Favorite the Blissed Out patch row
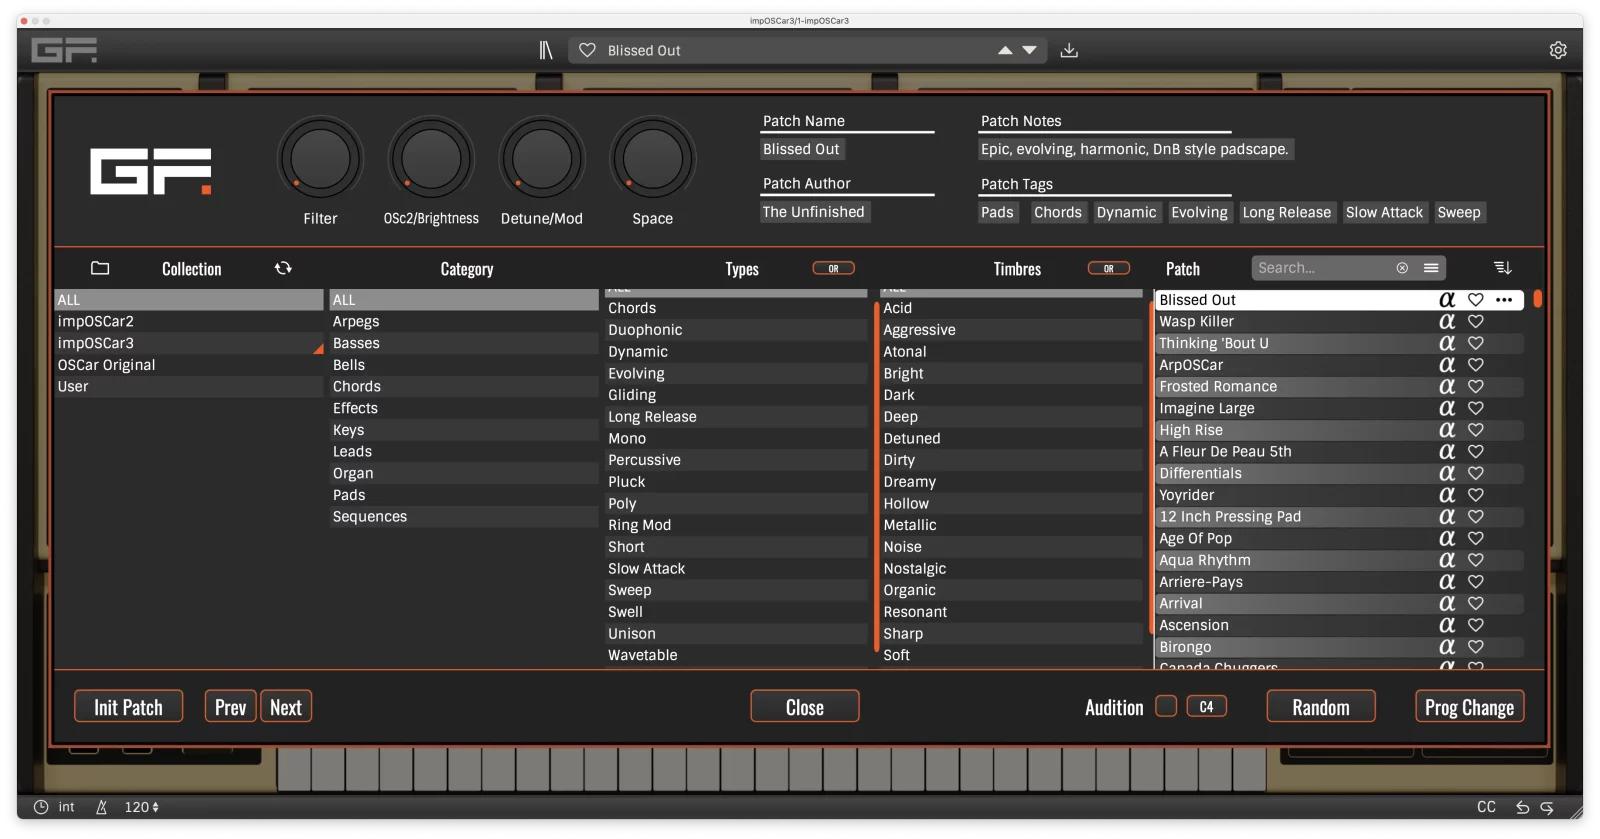Viewport: 1600px width, 839px height. tap(1475, 300)
